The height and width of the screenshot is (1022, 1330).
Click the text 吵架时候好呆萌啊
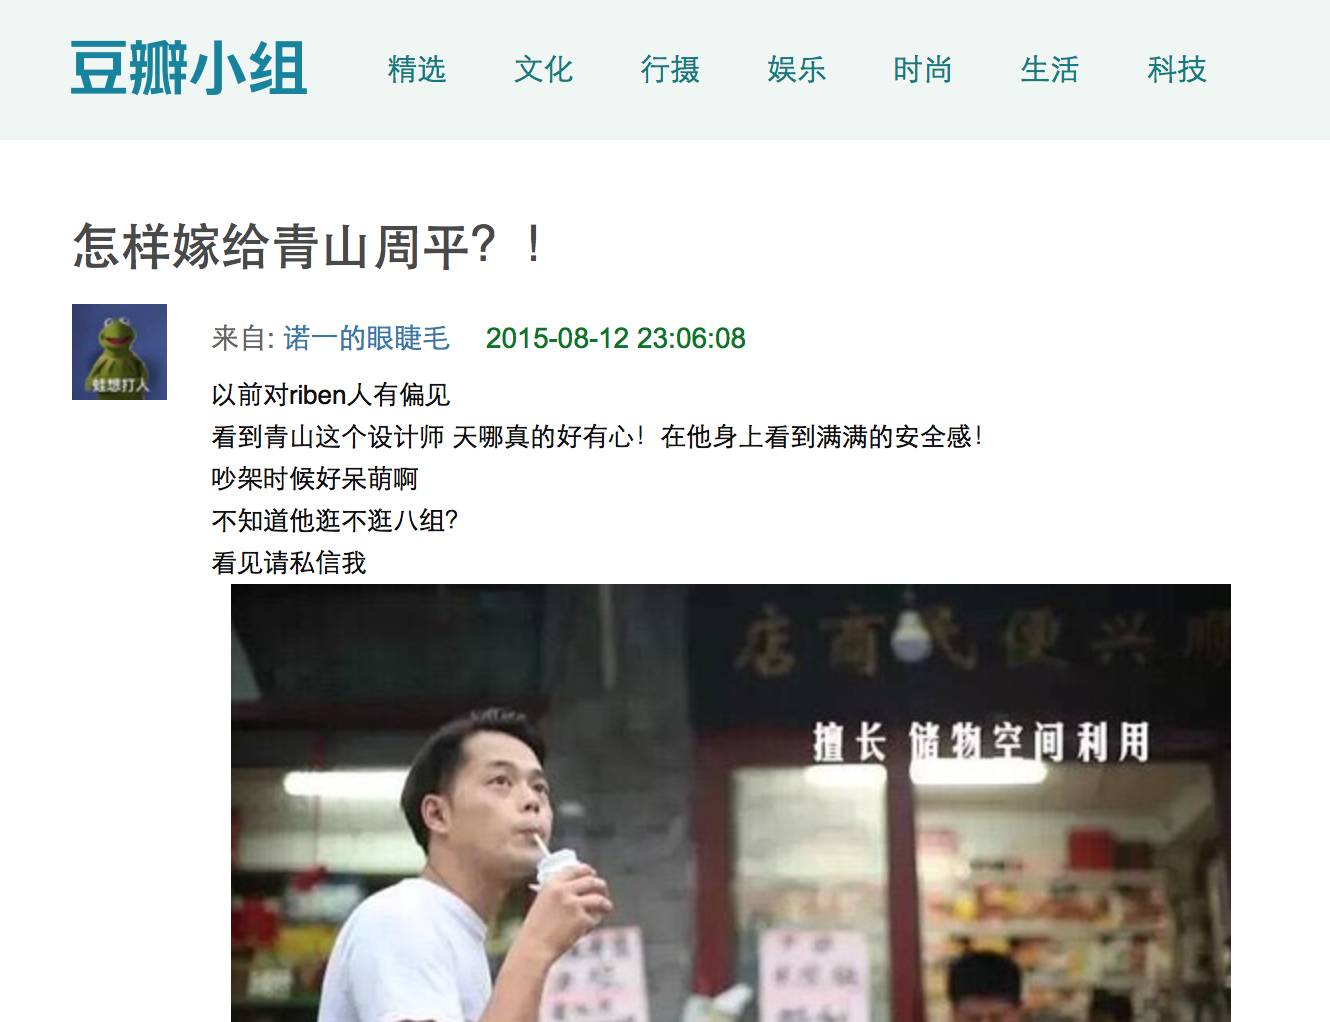315,479
